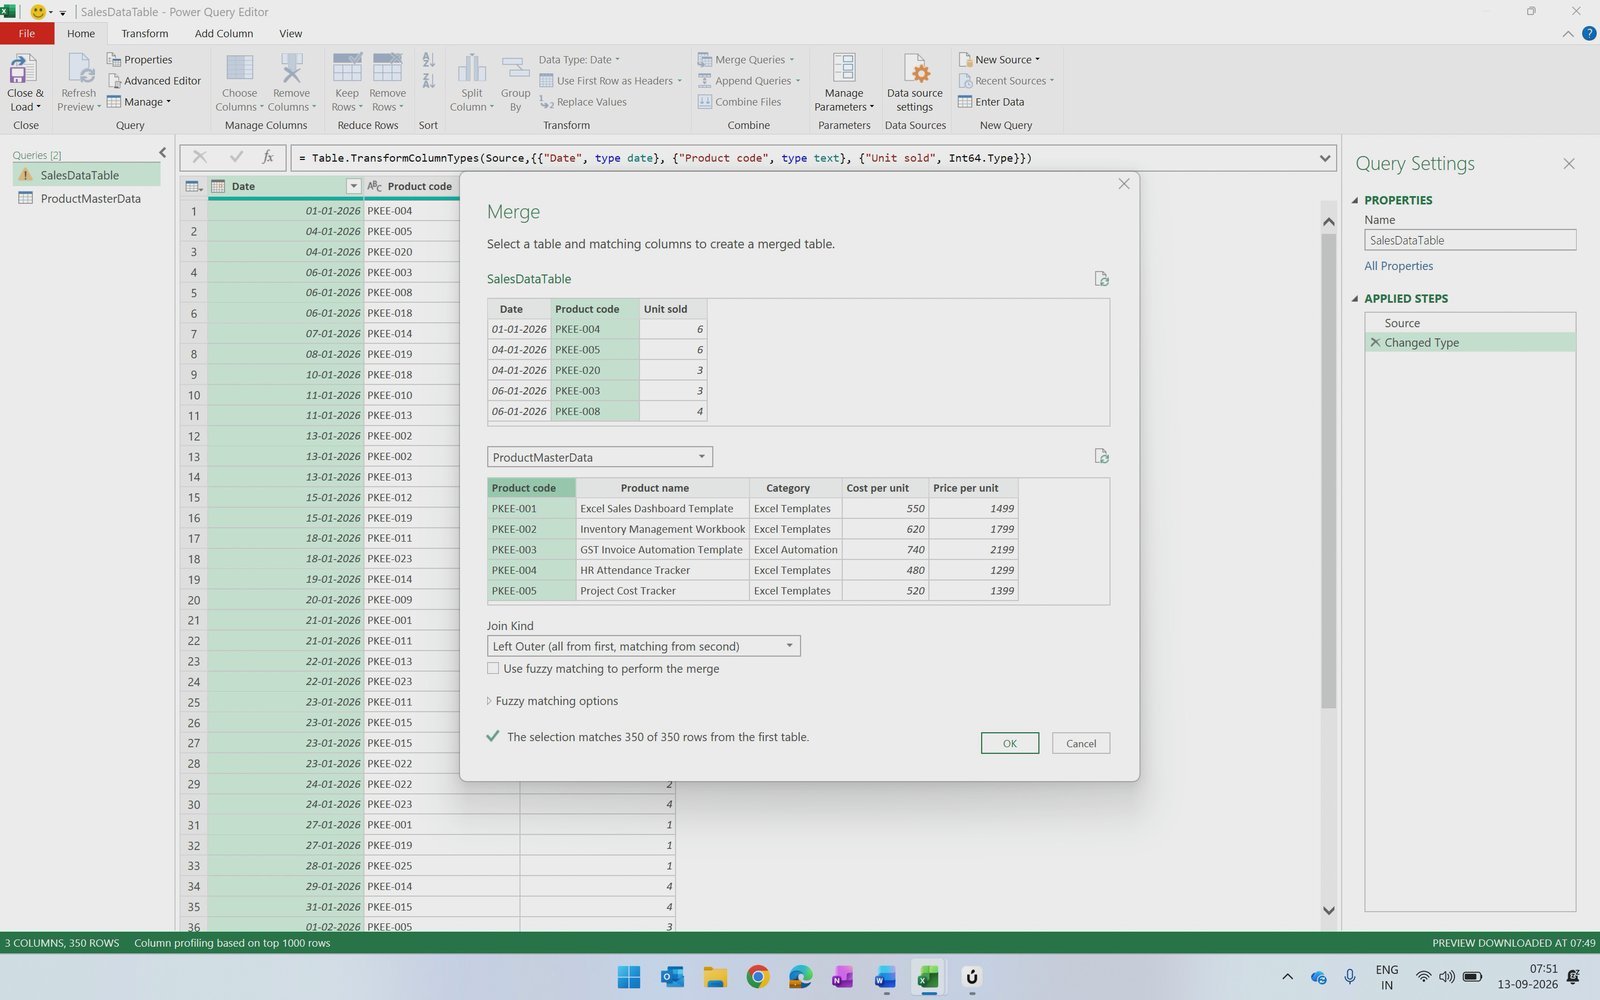Screen dimensions: 1600x1000
Task: Click Choose Columns icon
Action: click(x=239, y=68)
